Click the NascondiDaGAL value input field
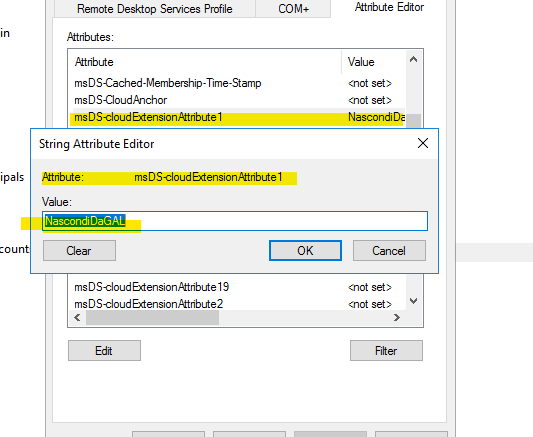This screenshot has width=533, height=437. pos(235,221)
